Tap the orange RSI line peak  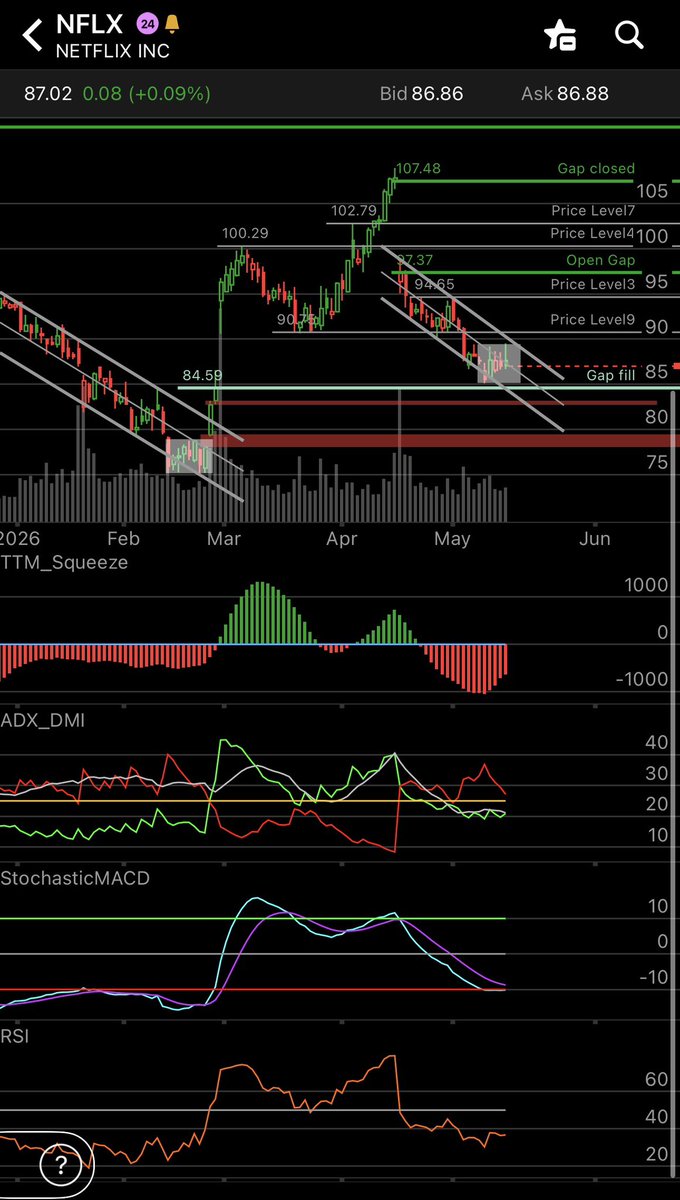(392, 1056)
